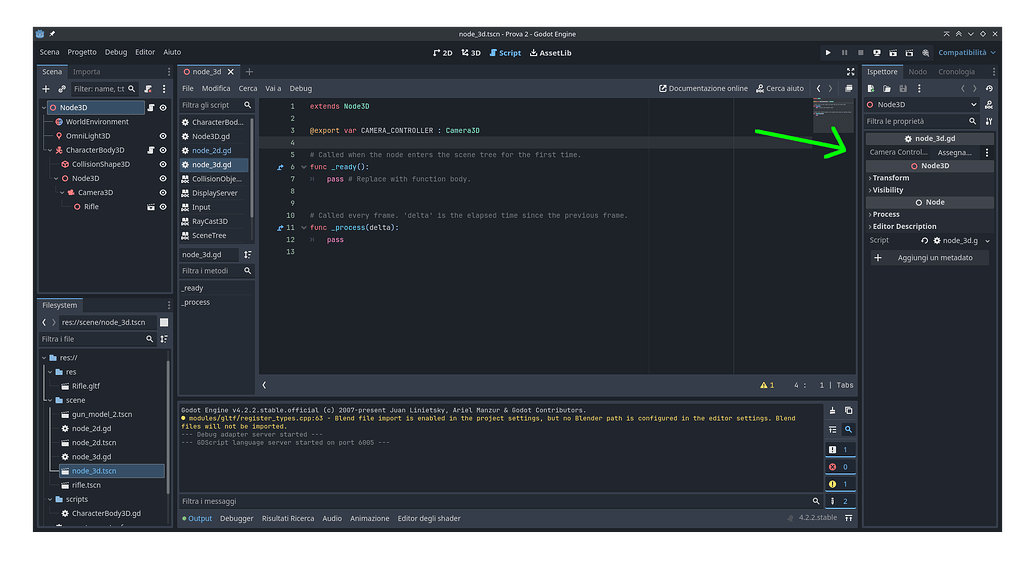Click Documentazione online link
This screenshot has width=1035, height=570.
[703, 88]
